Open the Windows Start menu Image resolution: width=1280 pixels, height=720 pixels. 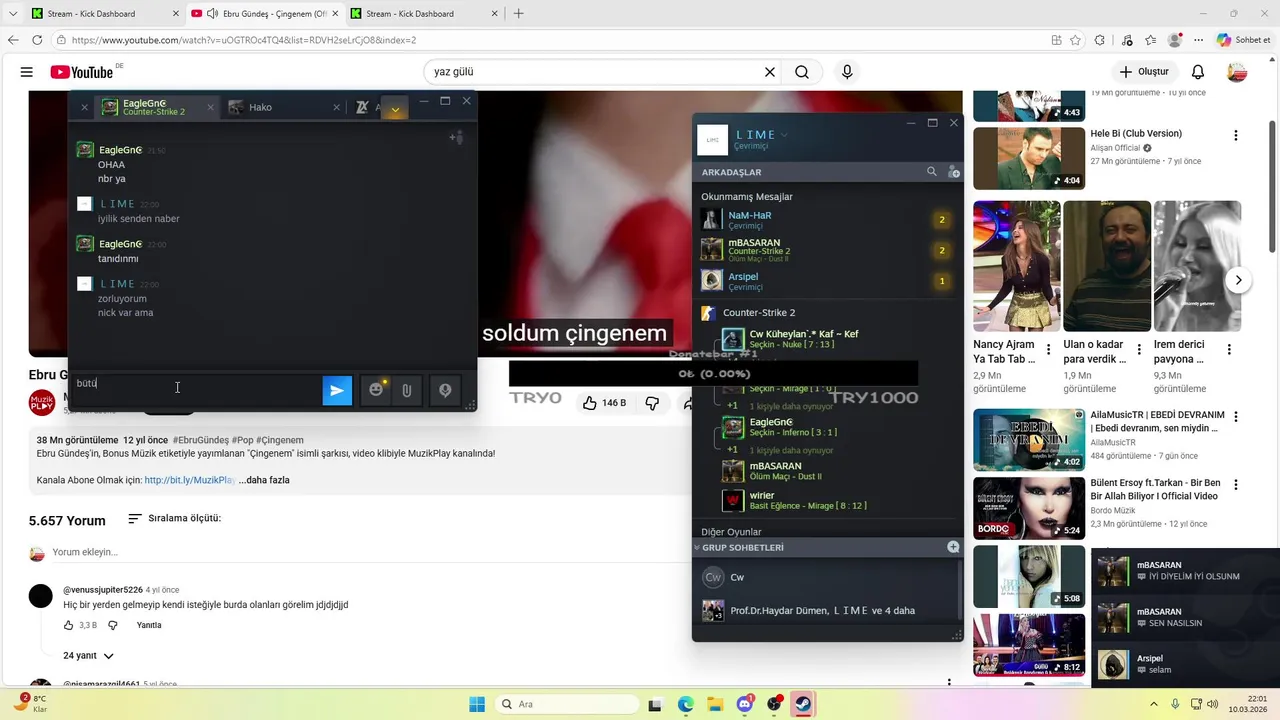click(476, 704)
